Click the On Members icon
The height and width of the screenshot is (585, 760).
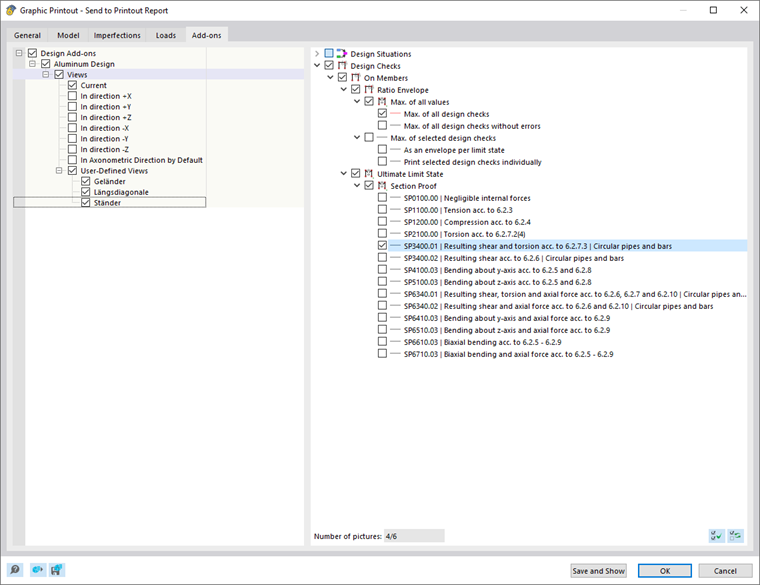[x=355, y=78]
